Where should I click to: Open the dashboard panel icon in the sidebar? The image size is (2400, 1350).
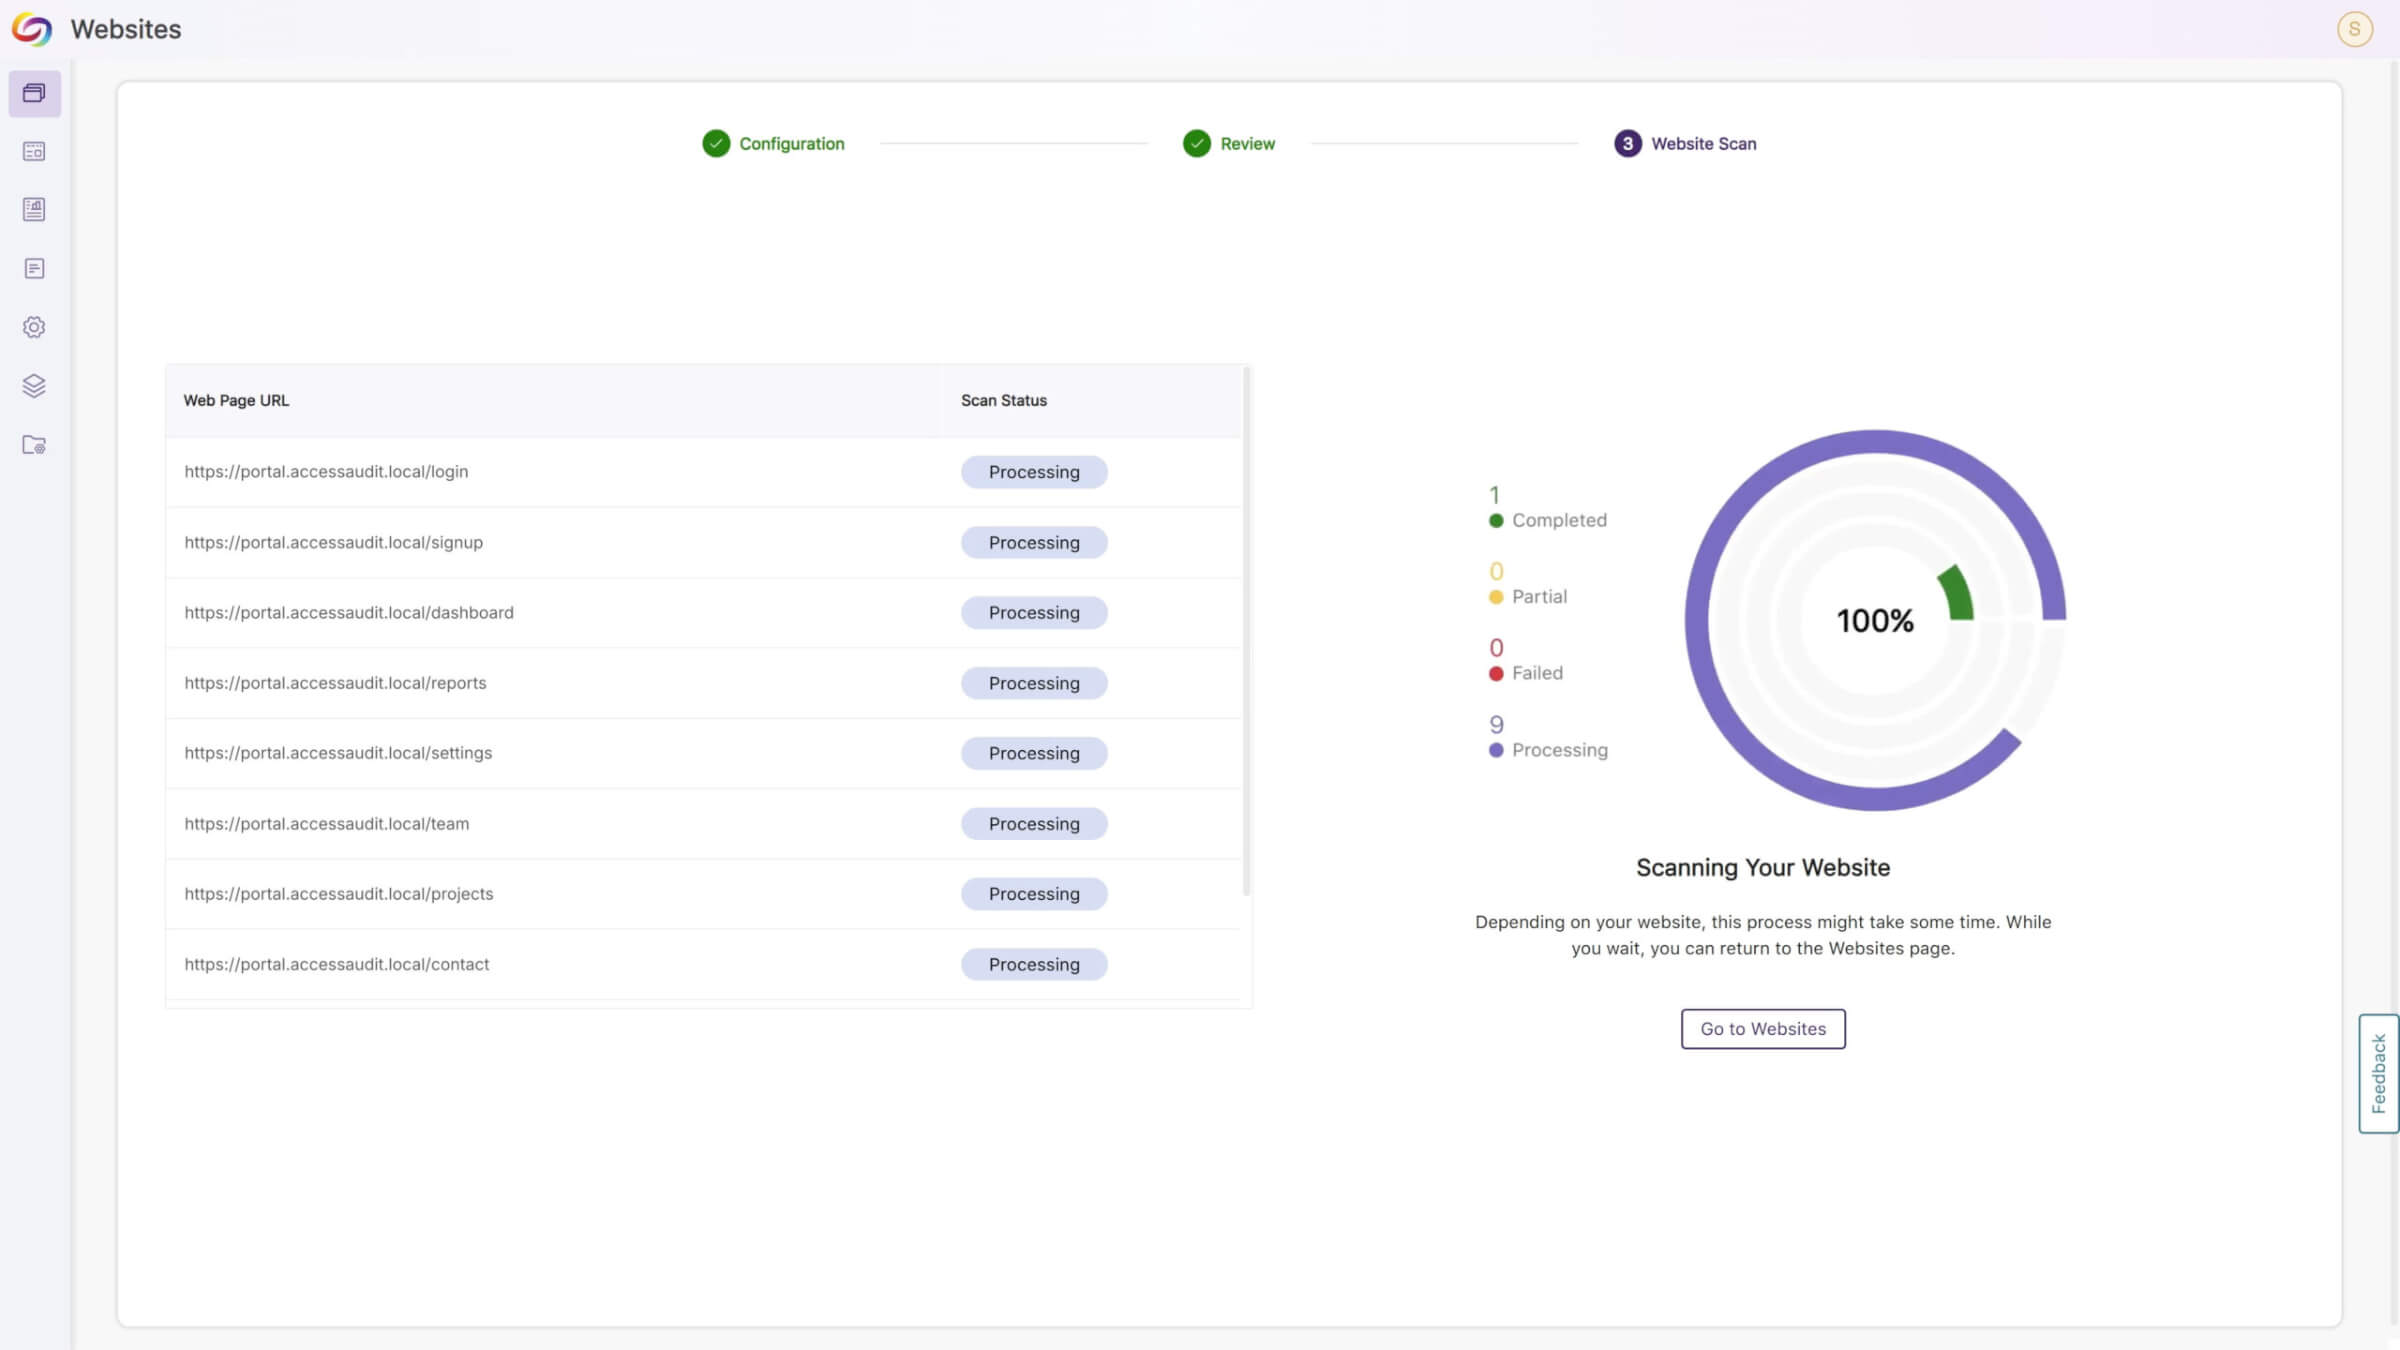34,151
